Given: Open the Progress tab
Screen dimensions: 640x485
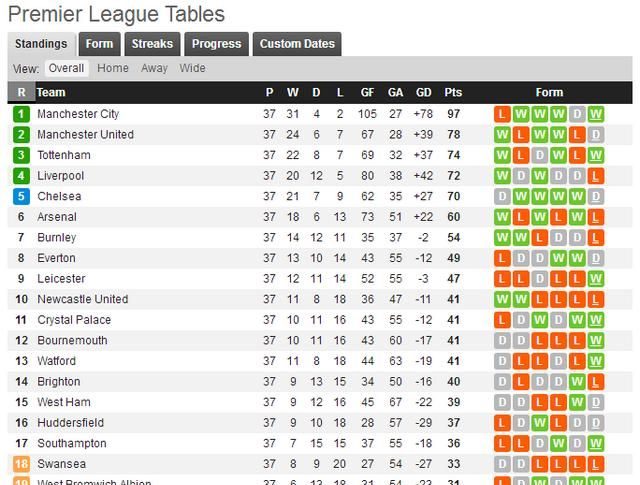Looking at the screenshot, I should tap(216, 44).
